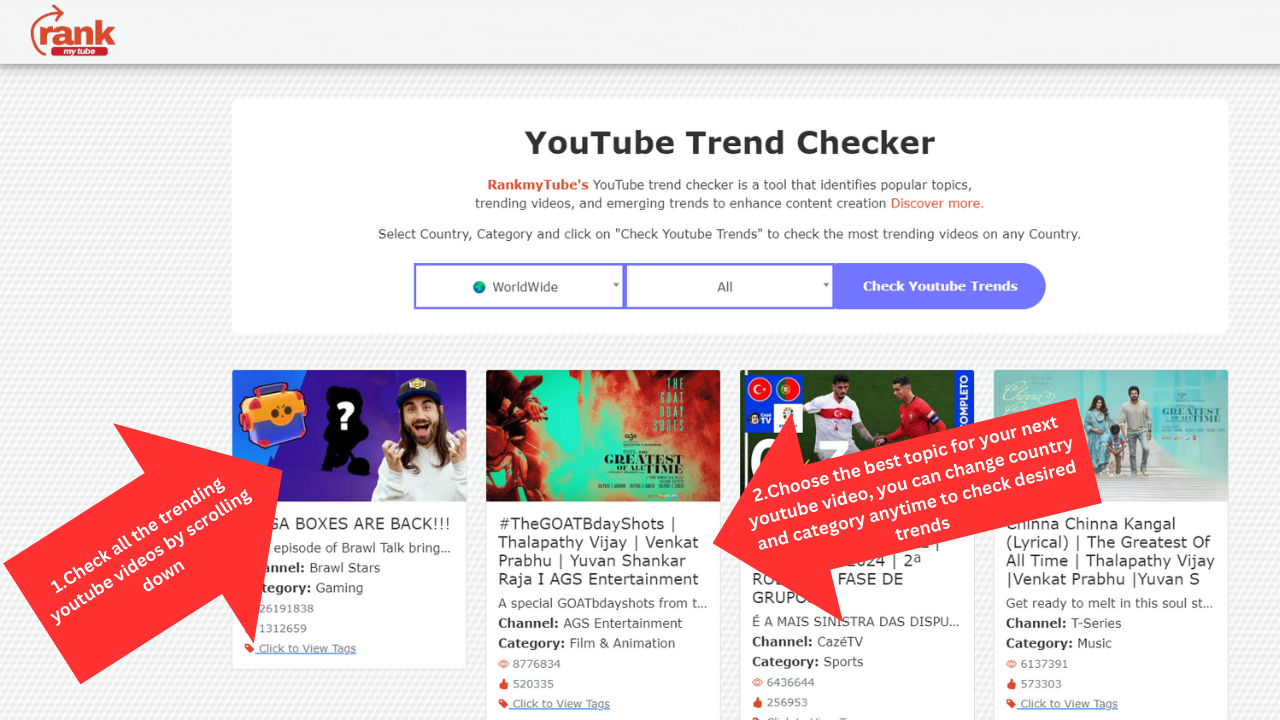This screenshot has height=720, width=1280.
Task: Click the views eye icon under AGS Entertainment
Action: coord(504,664)
